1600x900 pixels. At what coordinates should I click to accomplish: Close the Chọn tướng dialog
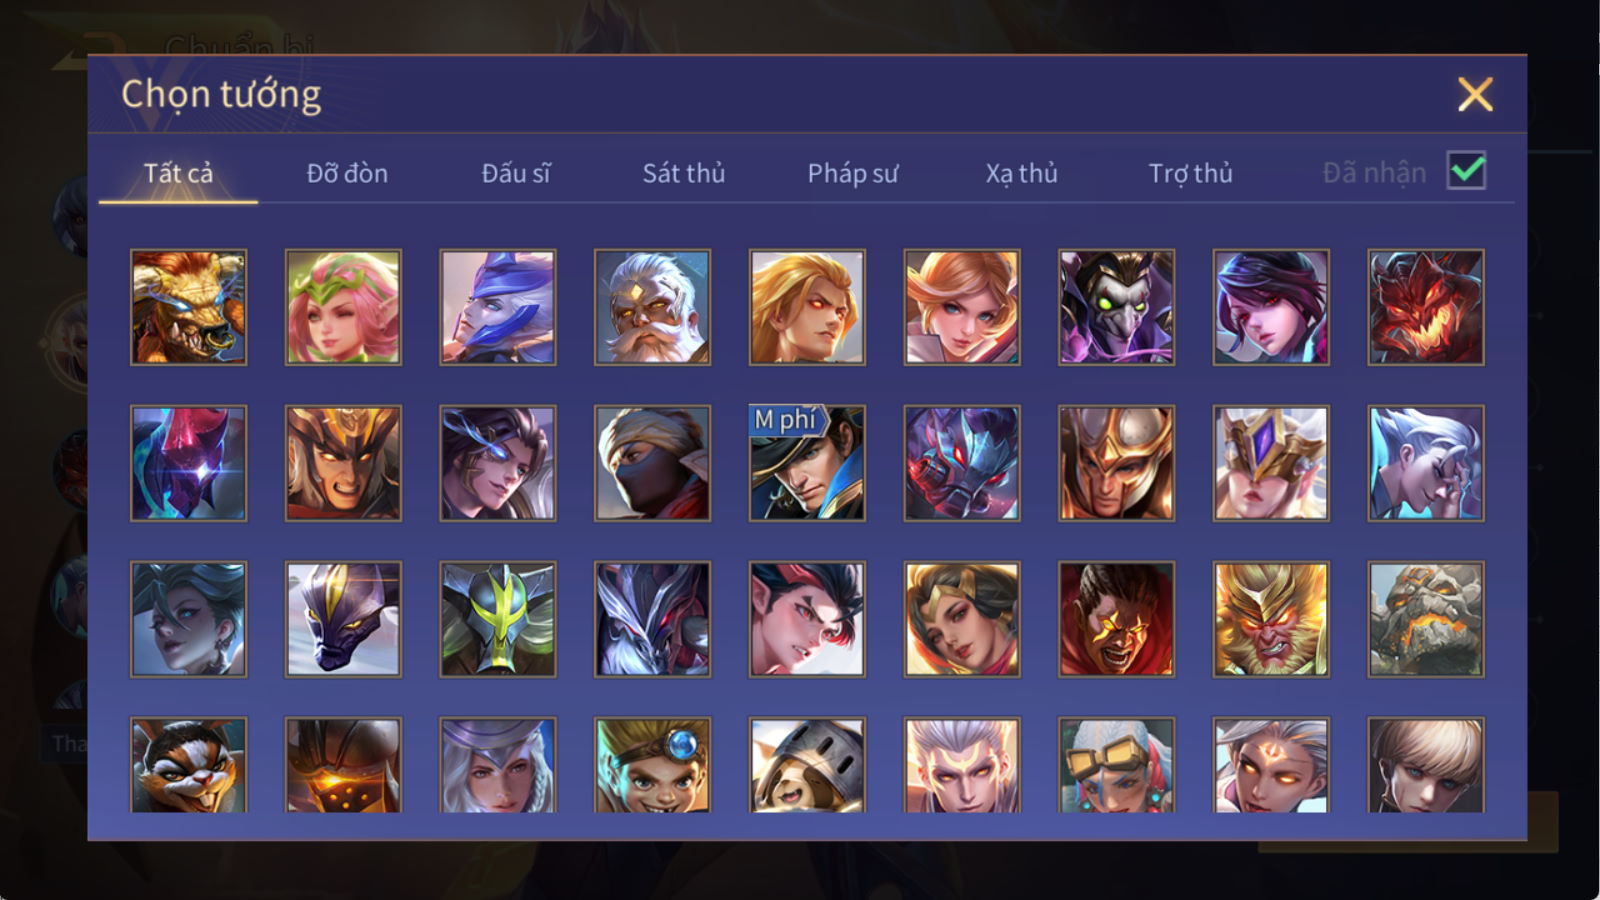(x=1475, y=94)
